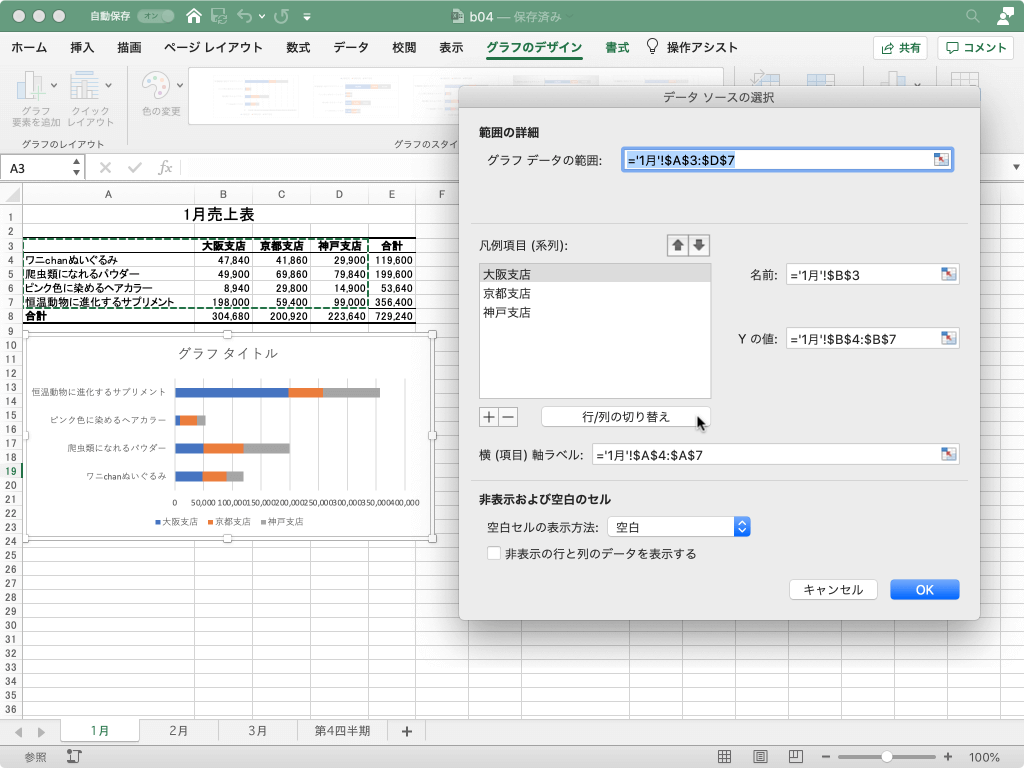Open the データ tab
The width and height of the screenshot is (1024, 768).
[x=351, y=48]
